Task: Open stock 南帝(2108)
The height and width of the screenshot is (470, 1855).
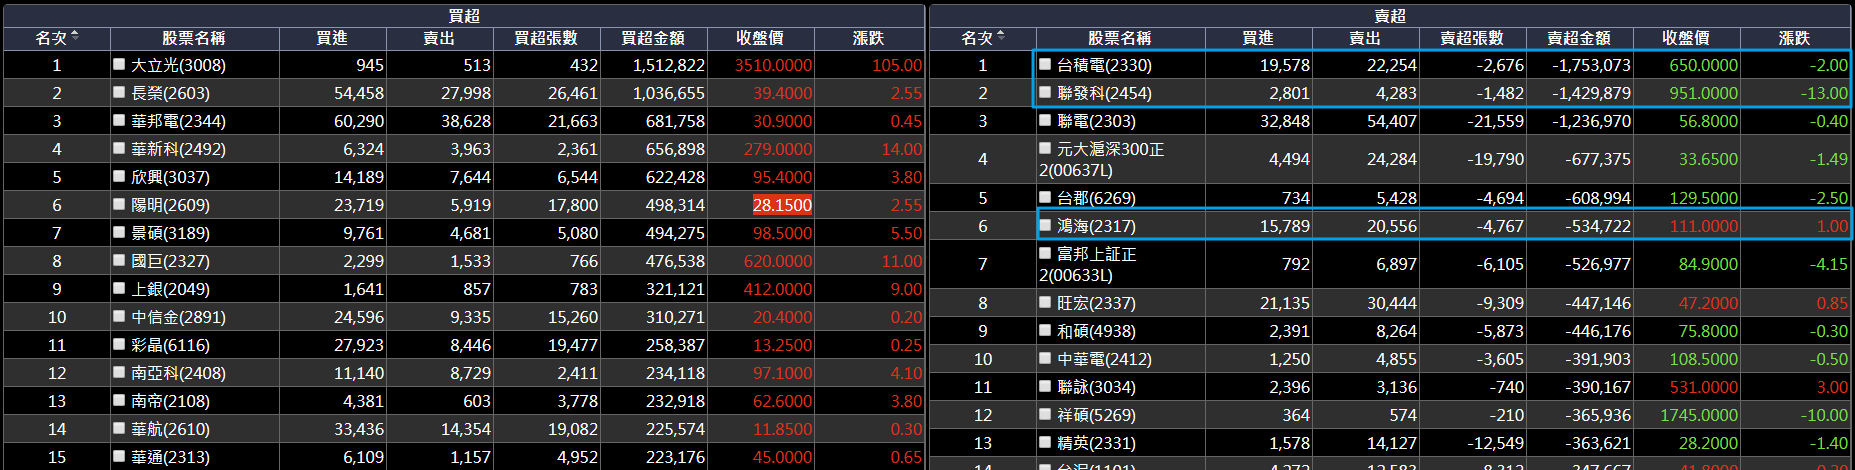Action: 170,401
